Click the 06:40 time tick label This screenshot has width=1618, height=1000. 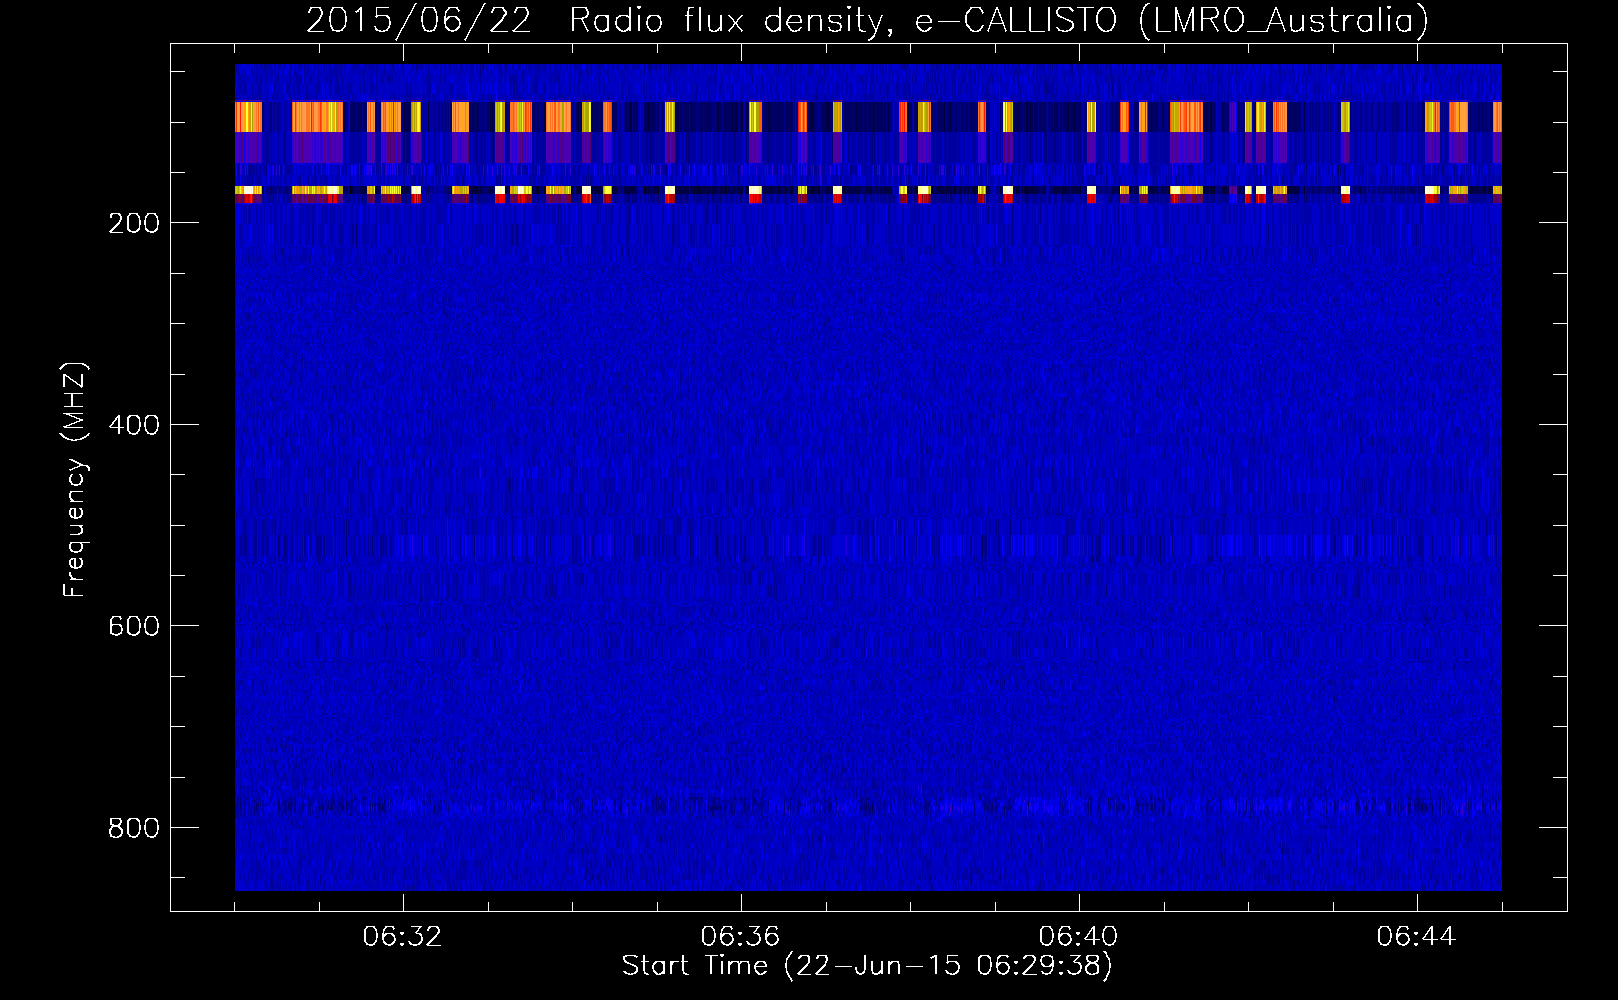click(x=1079, y=937)
